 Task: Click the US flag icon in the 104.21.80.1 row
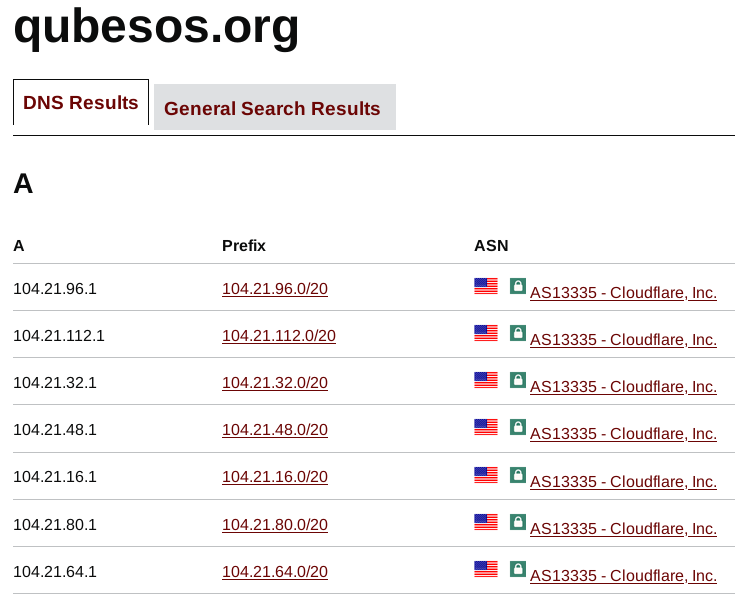tap(486, 522)
